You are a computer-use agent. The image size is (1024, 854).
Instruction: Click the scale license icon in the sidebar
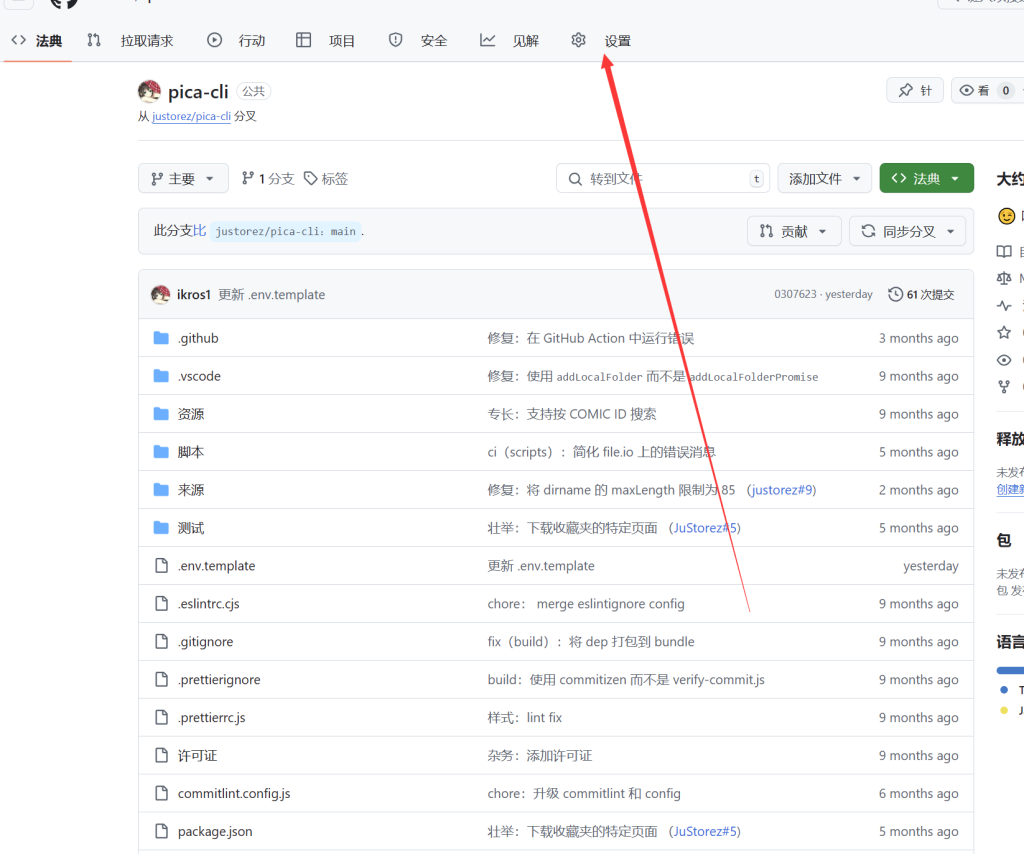pos(1004,278)
